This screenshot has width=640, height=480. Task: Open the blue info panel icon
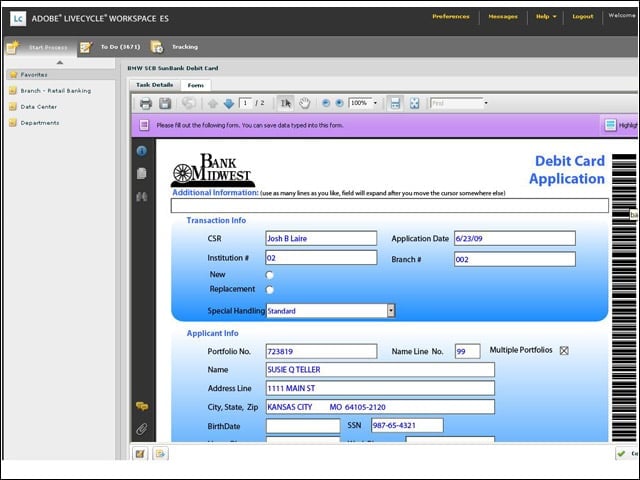[142, 151]
